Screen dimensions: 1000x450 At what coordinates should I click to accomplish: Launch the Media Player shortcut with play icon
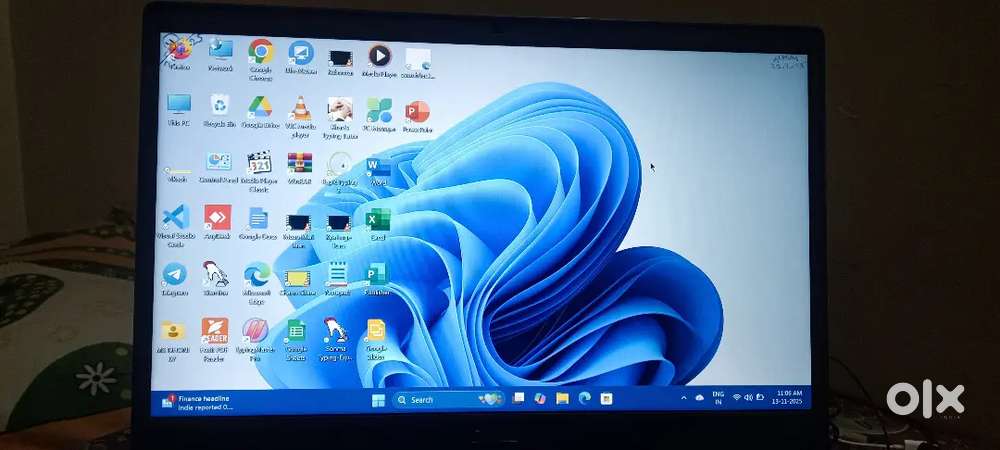click(379, 61)
